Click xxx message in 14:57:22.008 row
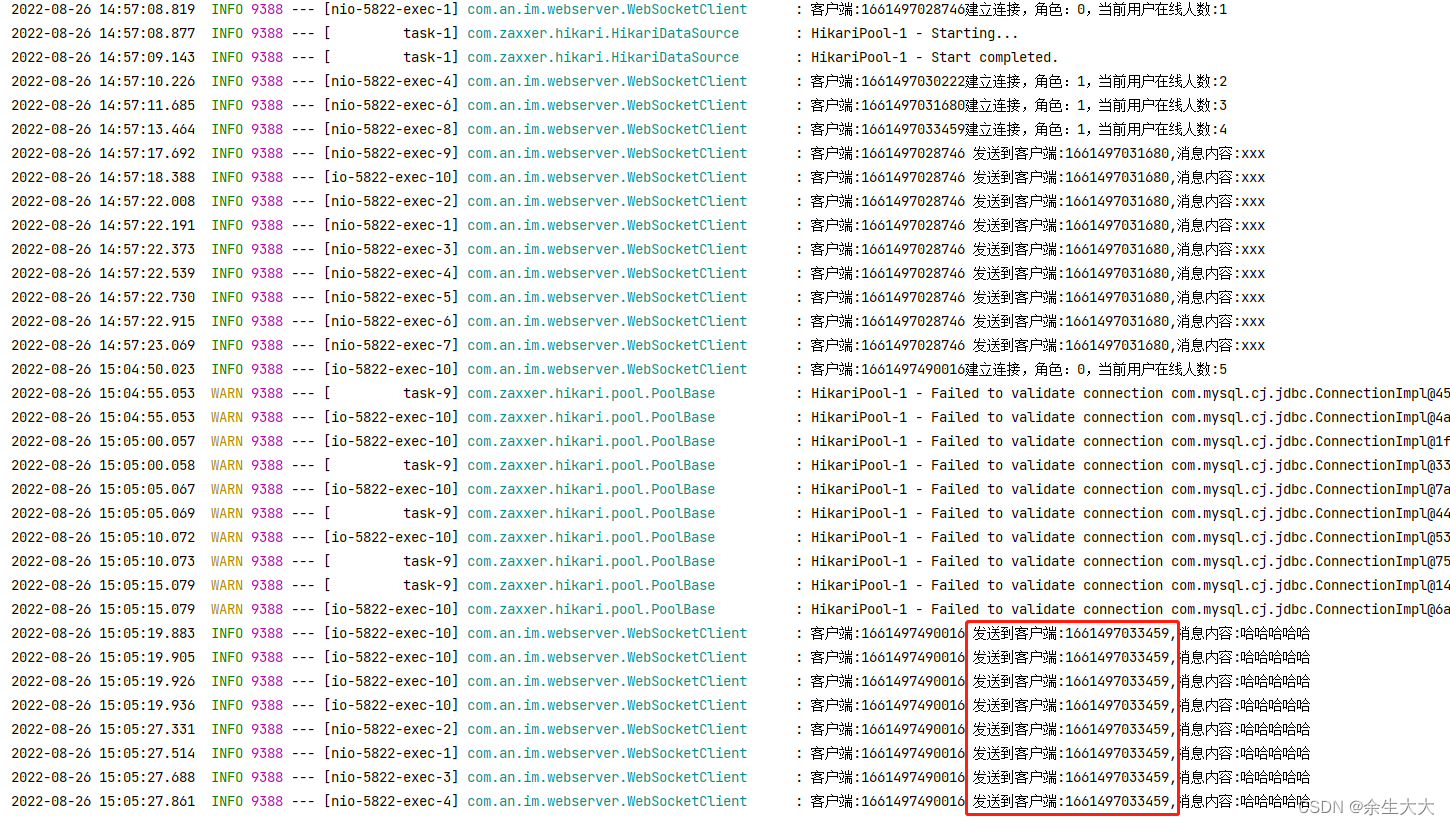This screenshot has height=825, width=1450. coord(1037,201)
